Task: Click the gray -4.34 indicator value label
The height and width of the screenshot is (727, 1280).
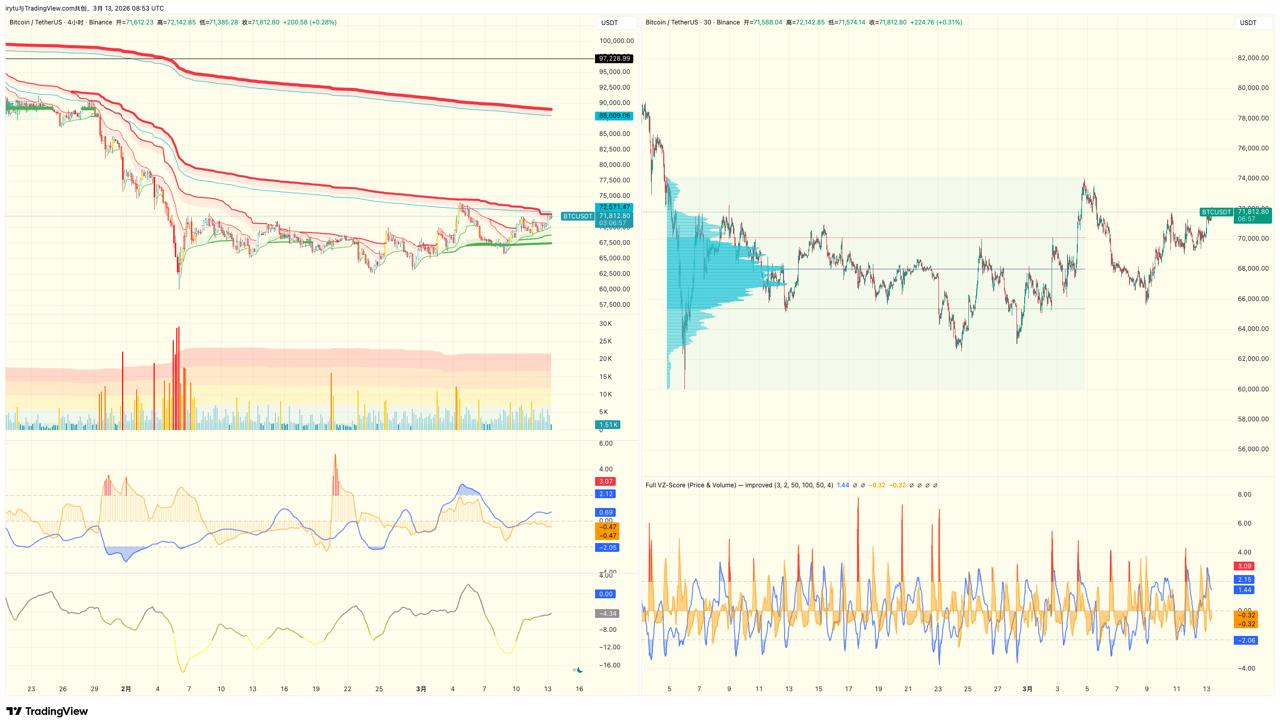Action: coord(607,613)
